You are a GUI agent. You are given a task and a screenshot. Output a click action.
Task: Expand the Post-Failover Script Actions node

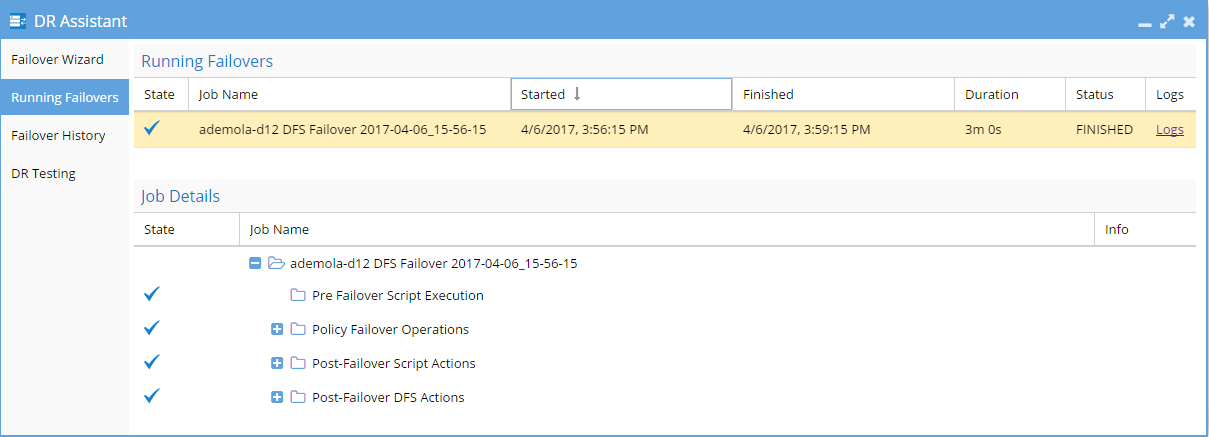point(277,364)
